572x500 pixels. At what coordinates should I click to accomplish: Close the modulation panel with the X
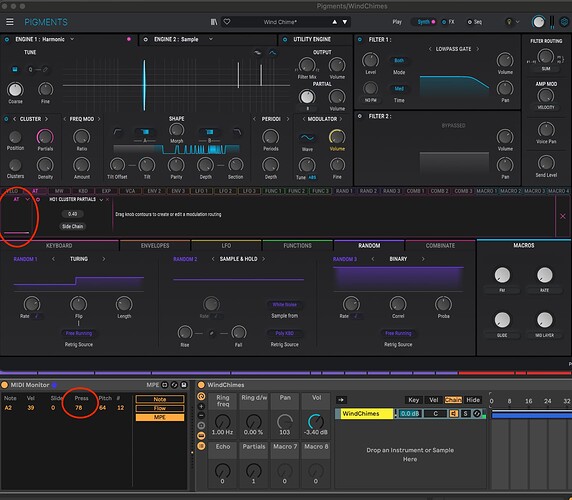(x=563, y=216)
